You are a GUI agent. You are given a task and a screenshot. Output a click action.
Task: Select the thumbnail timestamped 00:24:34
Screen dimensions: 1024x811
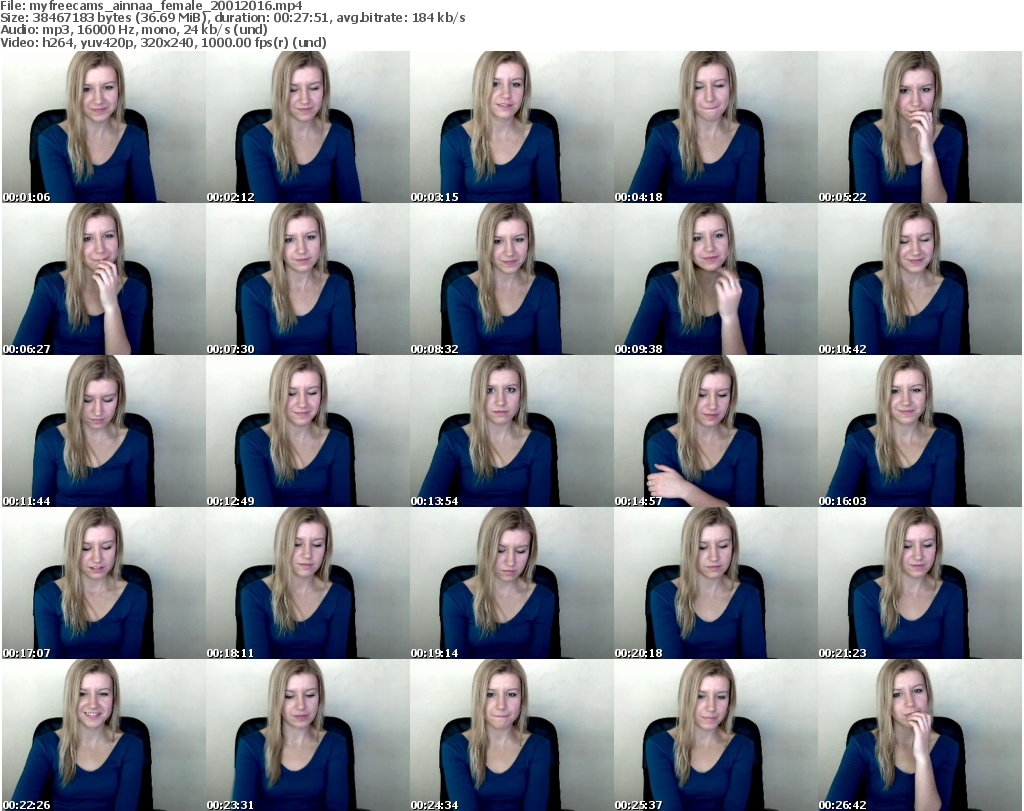pyautogui.click(x=512, y=735)
